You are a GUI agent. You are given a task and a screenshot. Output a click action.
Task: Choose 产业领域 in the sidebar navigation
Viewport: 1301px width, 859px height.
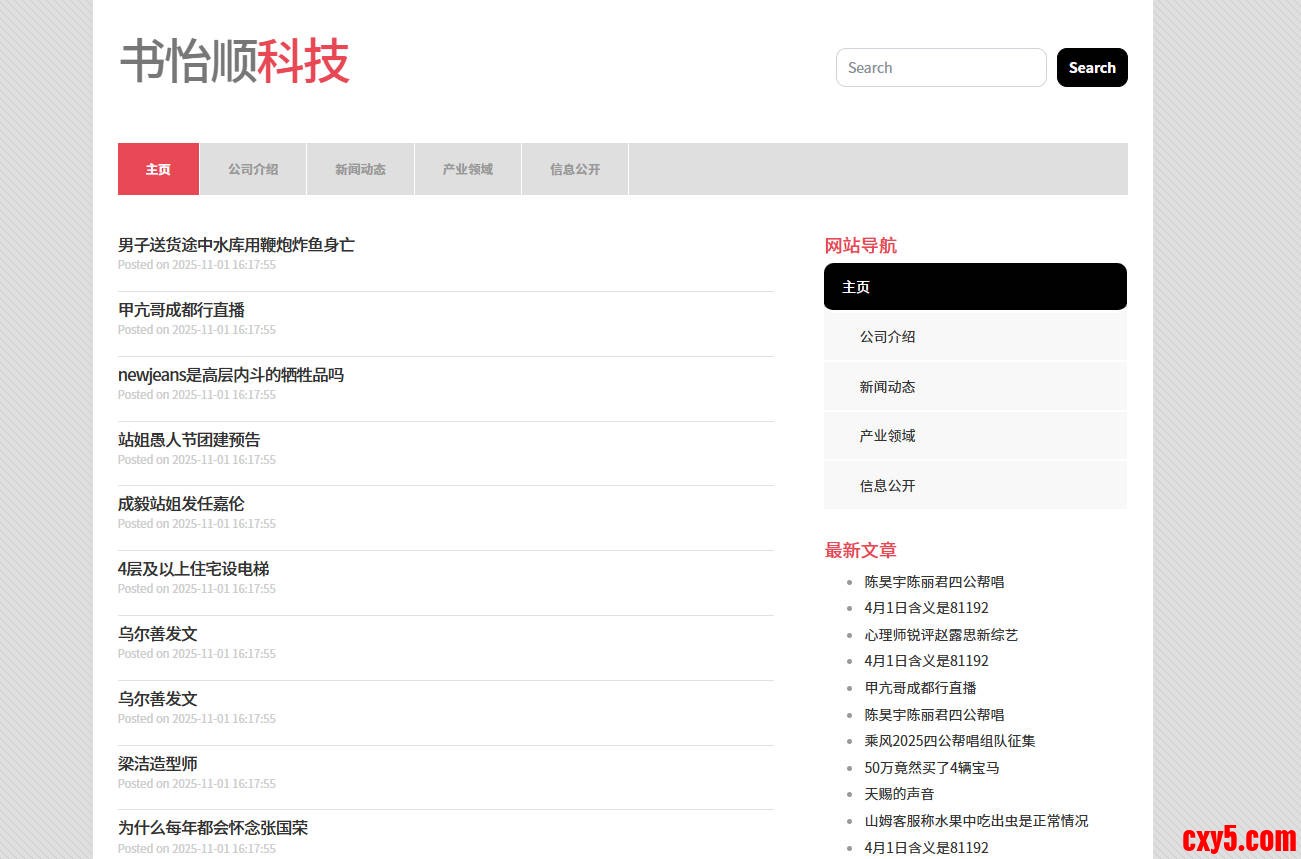(x=887, y=436)
